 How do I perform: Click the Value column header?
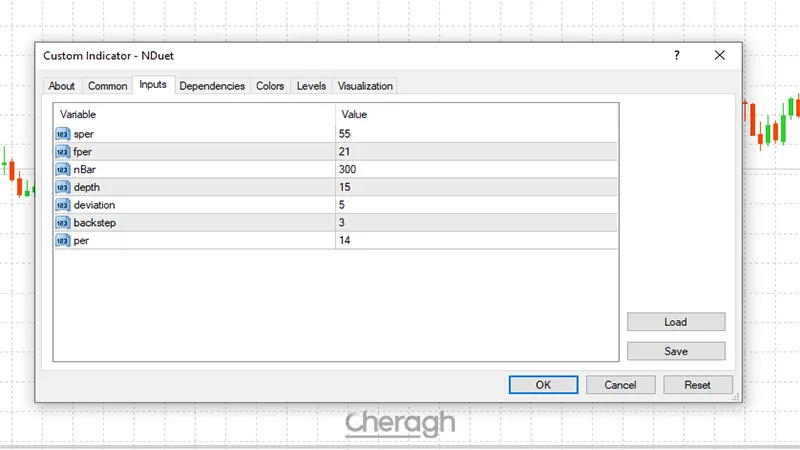476,115
